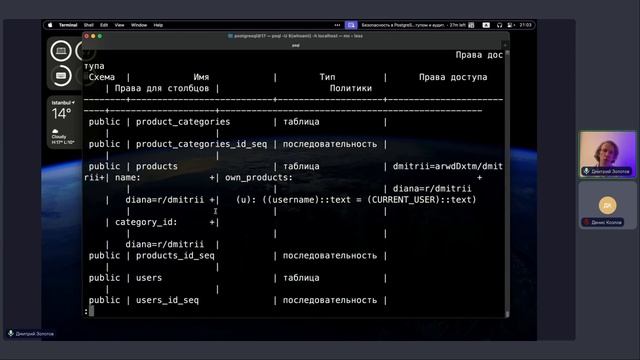The image size is (640, 360).
Task: Click the cloudy weather icon in widget
Action: point(55,131)
